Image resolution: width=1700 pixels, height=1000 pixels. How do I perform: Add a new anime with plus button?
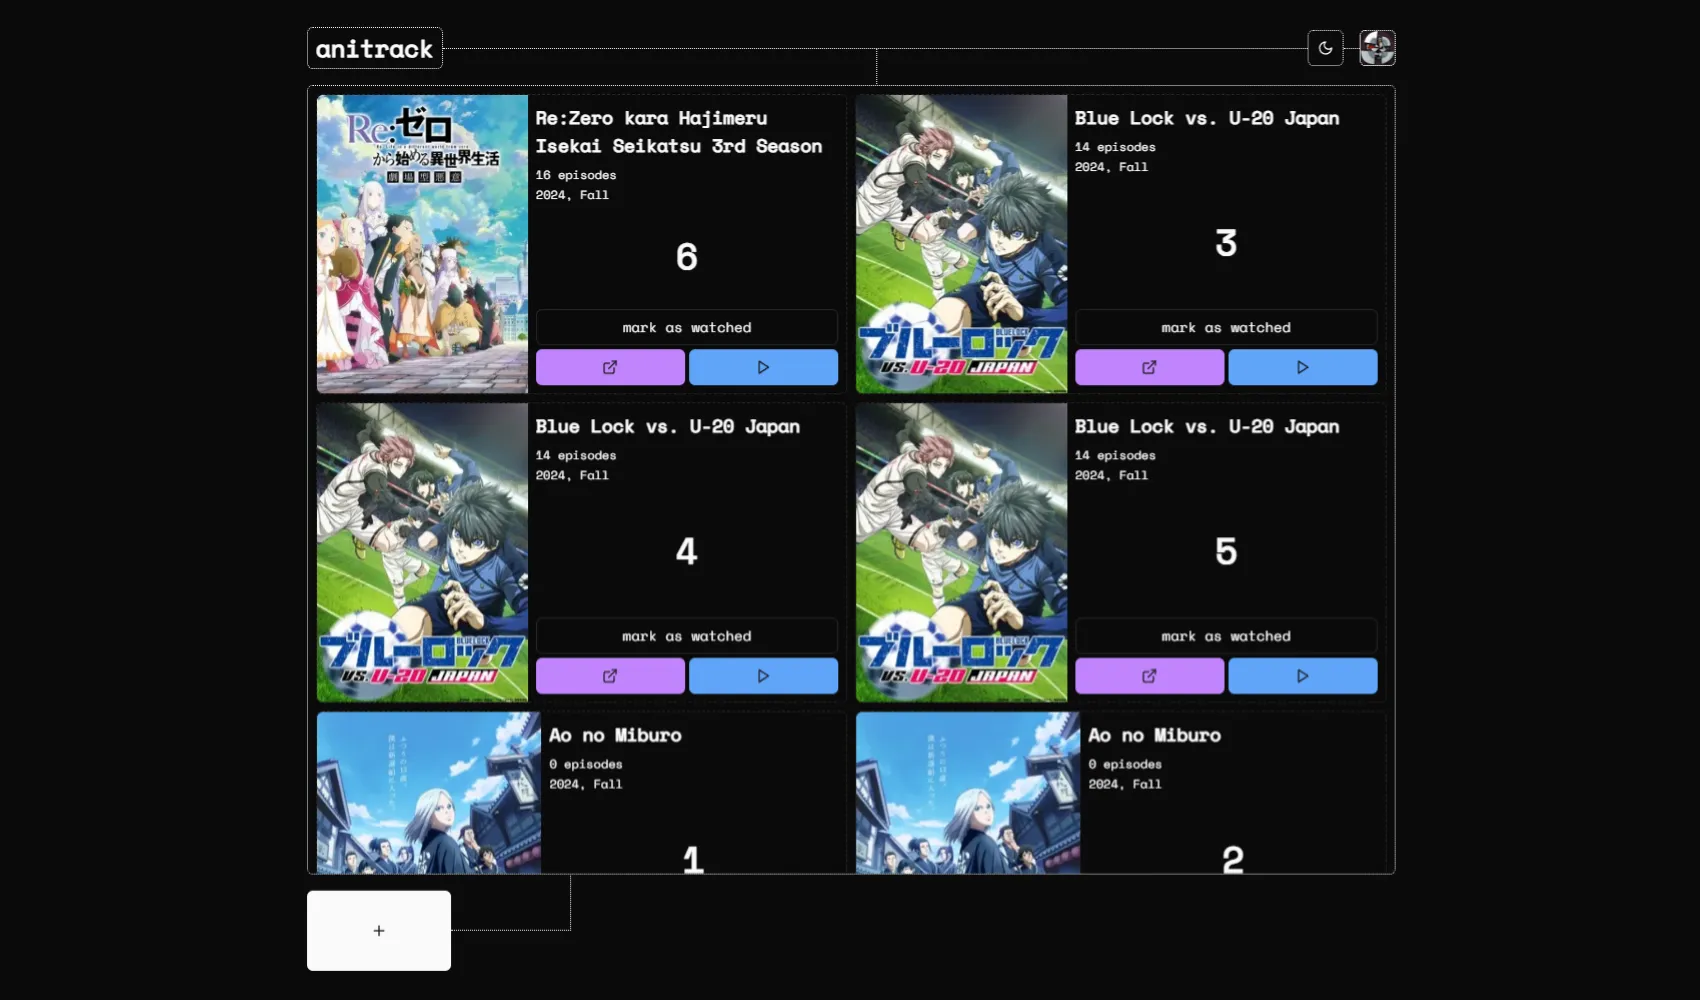[x=379, y=930]
